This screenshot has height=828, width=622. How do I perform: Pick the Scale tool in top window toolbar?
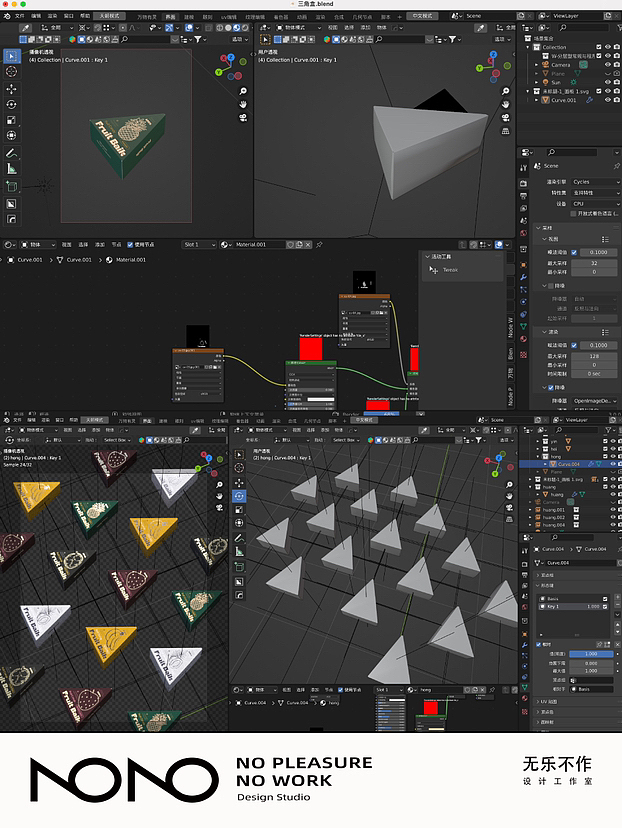click(12, 120)
